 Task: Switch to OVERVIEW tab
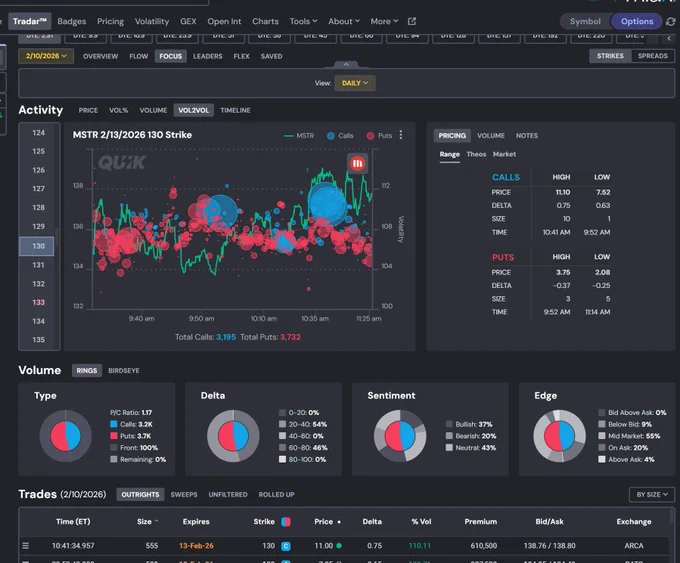click(100, 56)
